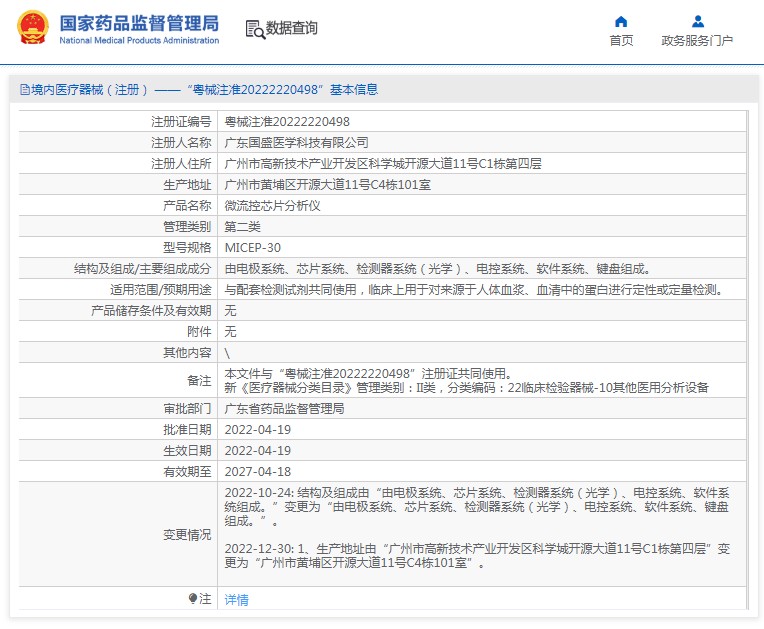Open the 政务服务门户 text link

click(697, 41)
